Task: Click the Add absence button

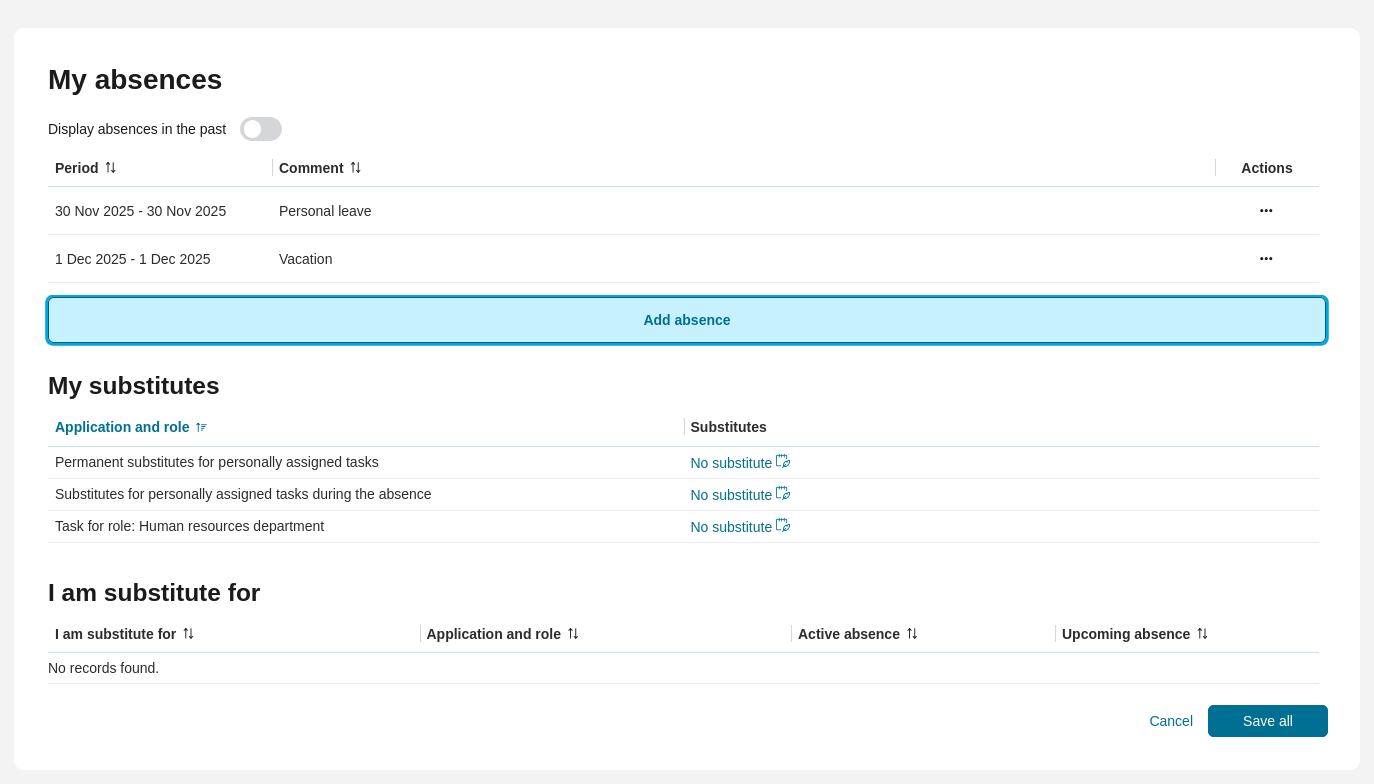Action: click(686, 320)
